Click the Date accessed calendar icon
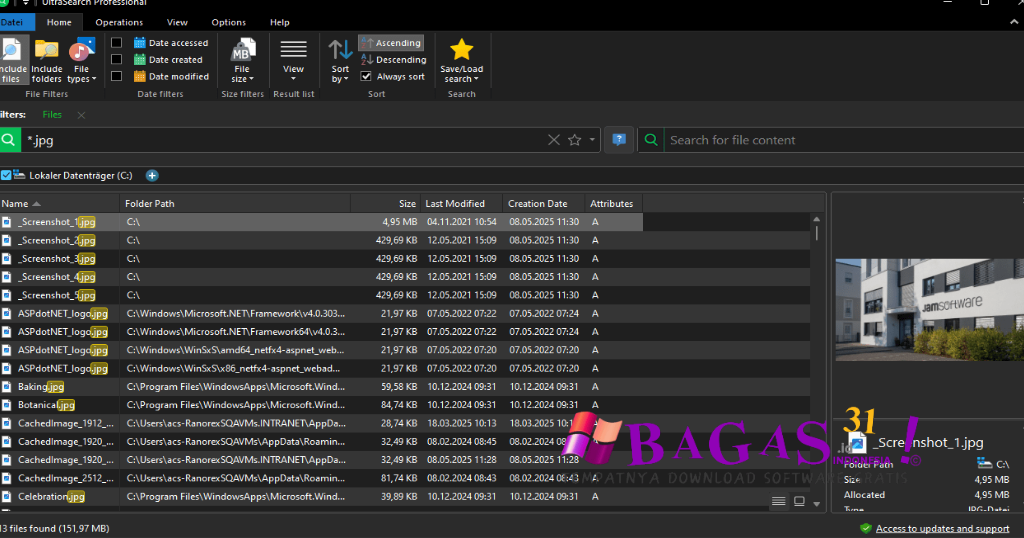The image size is (1024, 538). click(x=140, y=42)
